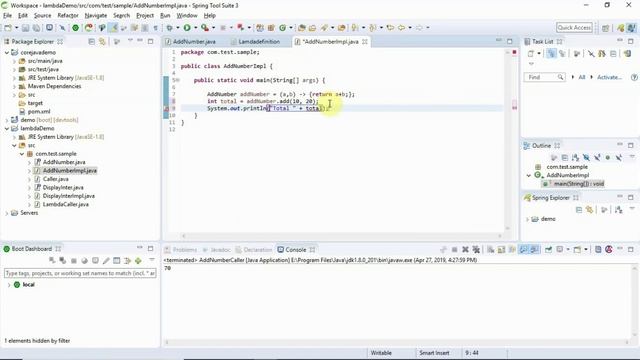Maximize the code editor area
Screen dimensions: 640x360
509,41
